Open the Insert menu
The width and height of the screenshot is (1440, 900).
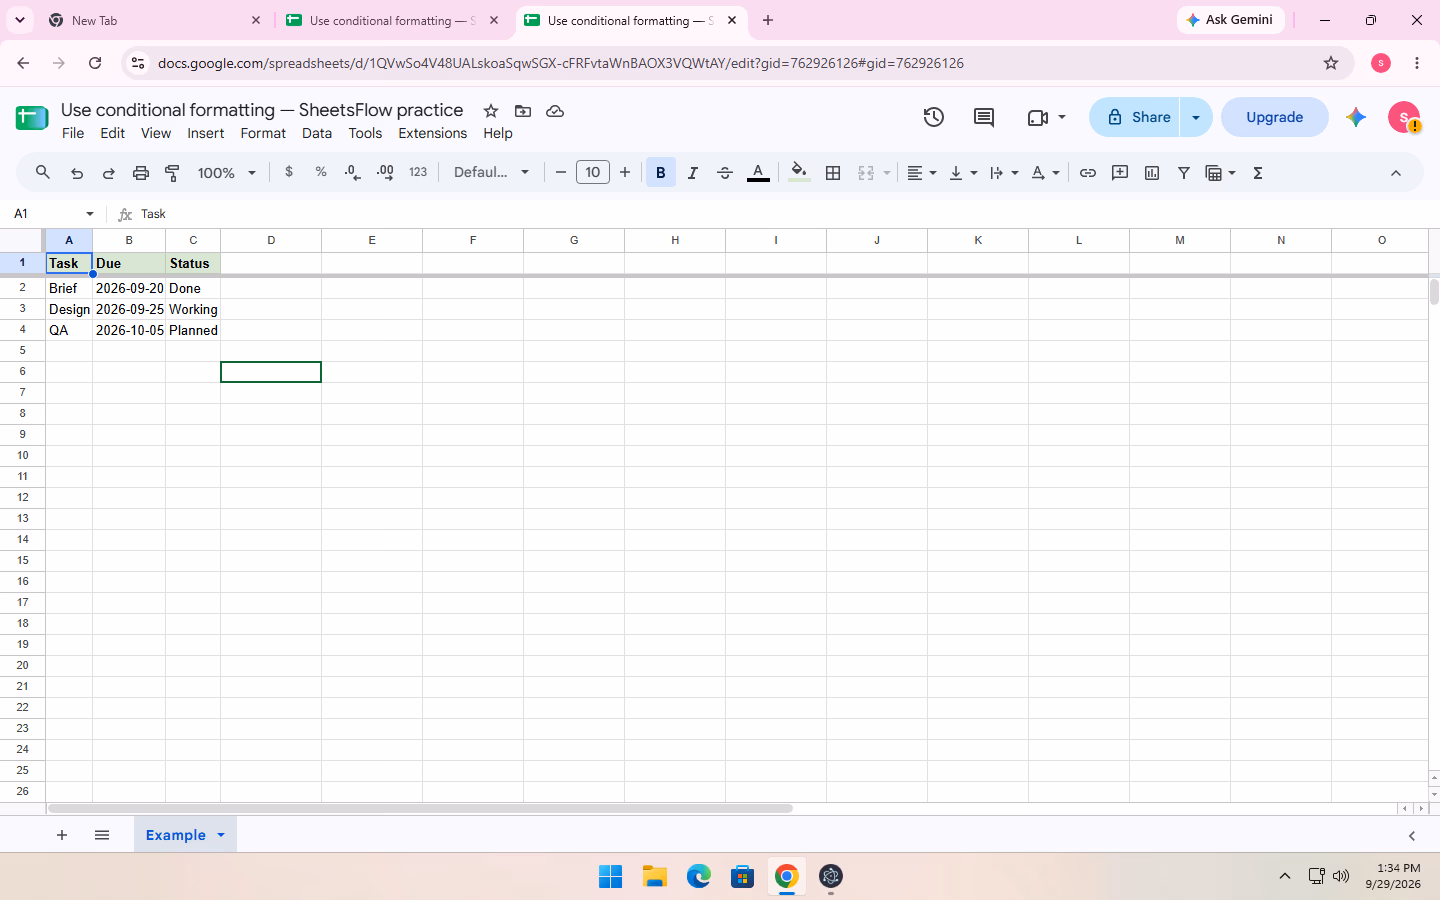click(x=206, y=133)
